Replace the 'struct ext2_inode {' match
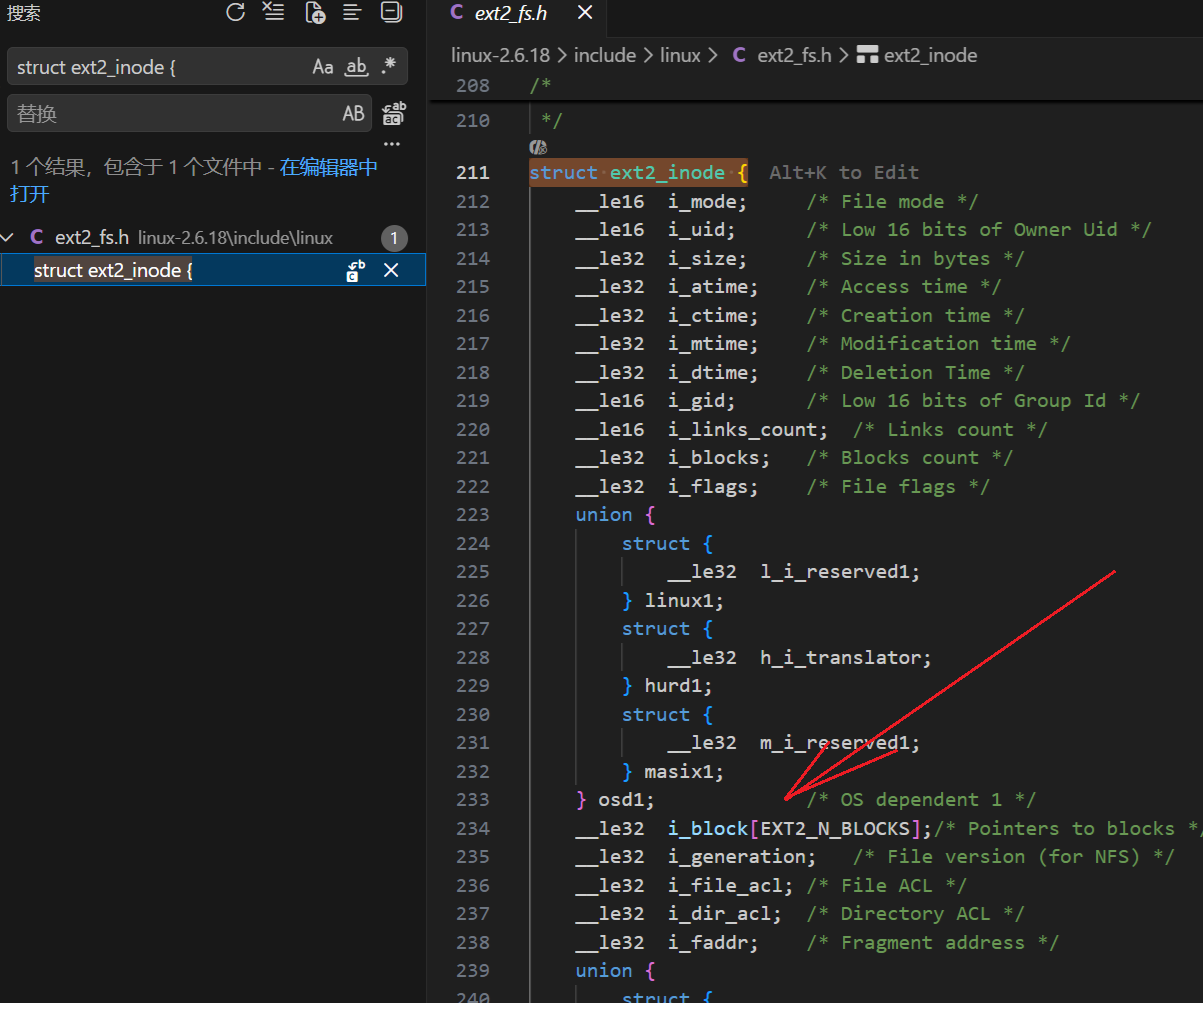The height and width of the screenshot is (1019, 1203). (x=356, y=270)
